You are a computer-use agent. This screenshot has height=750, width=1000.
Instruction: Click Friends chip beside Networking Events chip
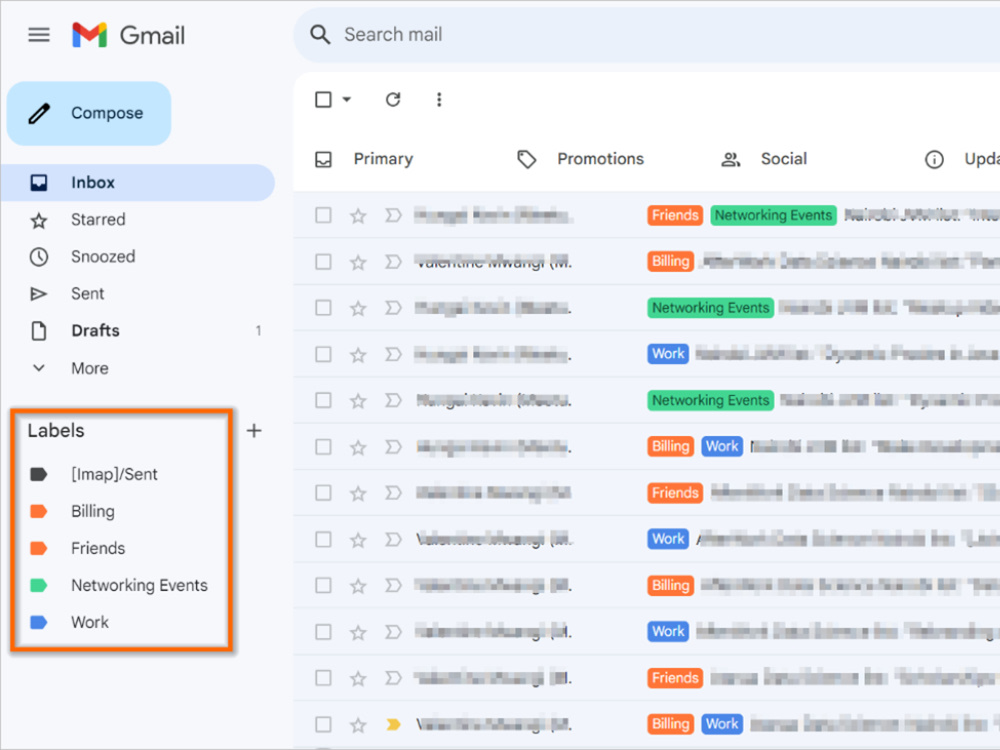click(675, 216)
